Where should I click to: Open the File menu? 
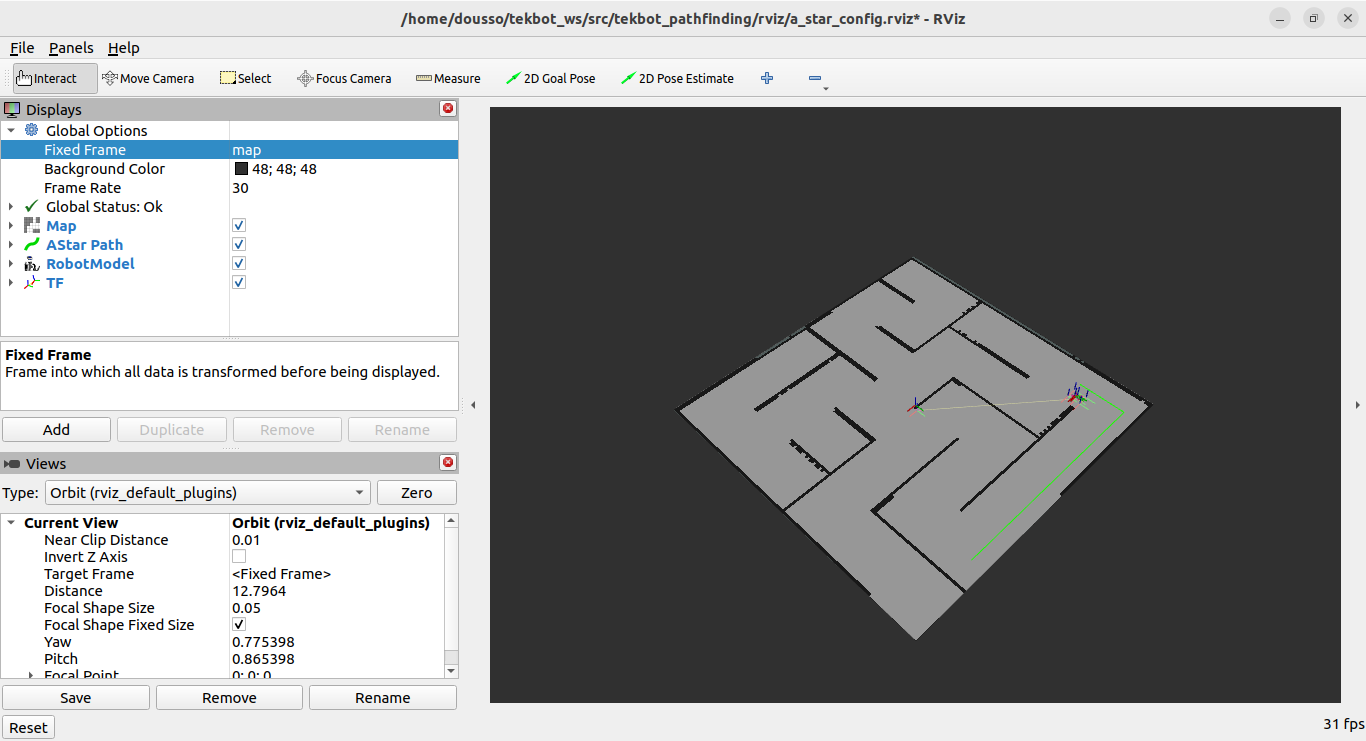[x=22, y=48]
